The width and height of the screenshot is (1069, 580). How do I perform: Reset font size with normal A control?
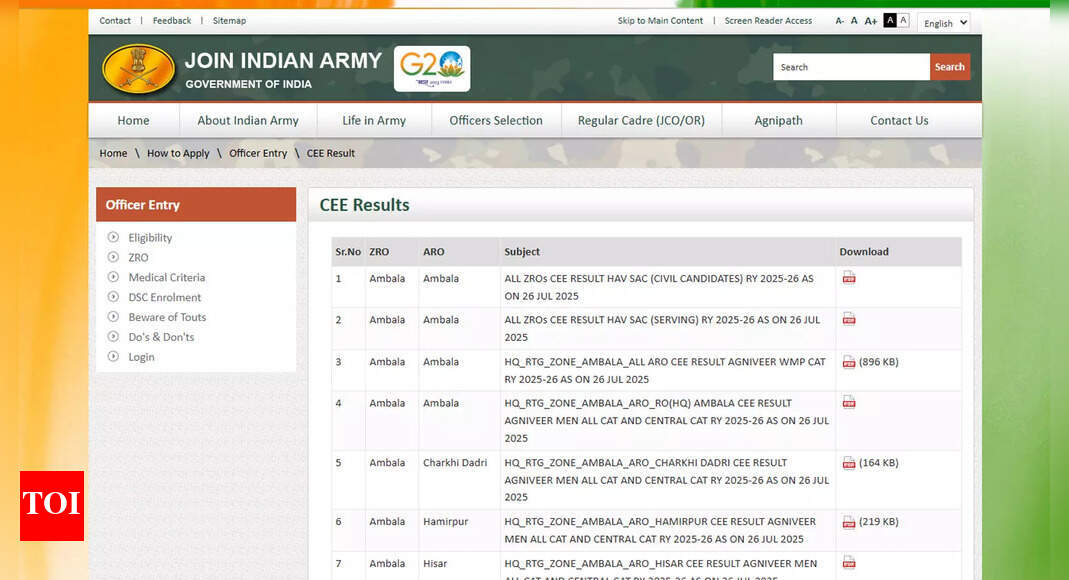(x=854, y=21)
